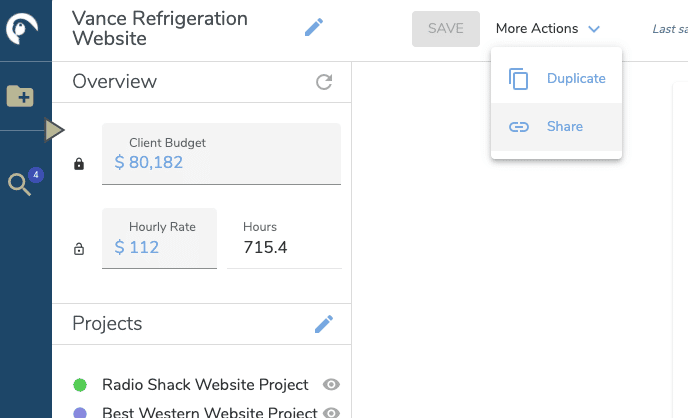Refresh the Overview panel
688x418 pixels.
[x=324, y=82]
